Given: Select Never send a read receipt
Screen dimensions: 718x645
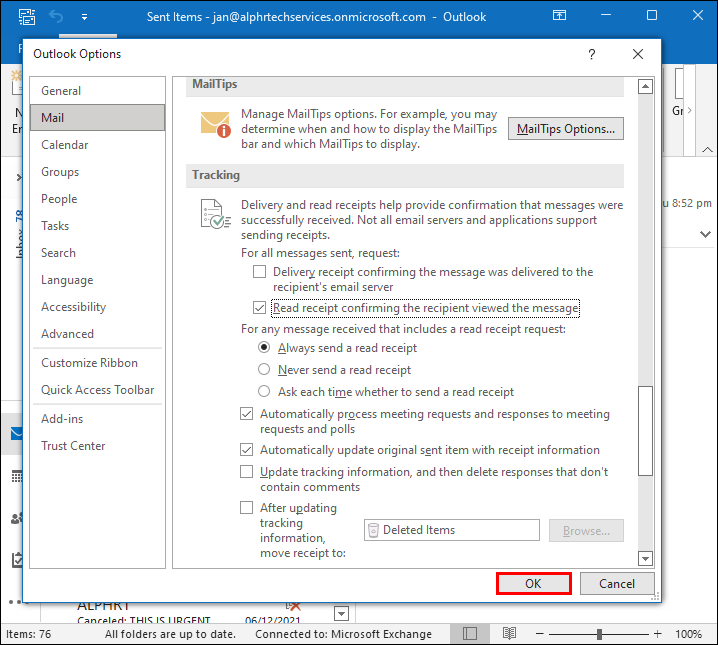Looking at the screenshot, I should [264, 369].
